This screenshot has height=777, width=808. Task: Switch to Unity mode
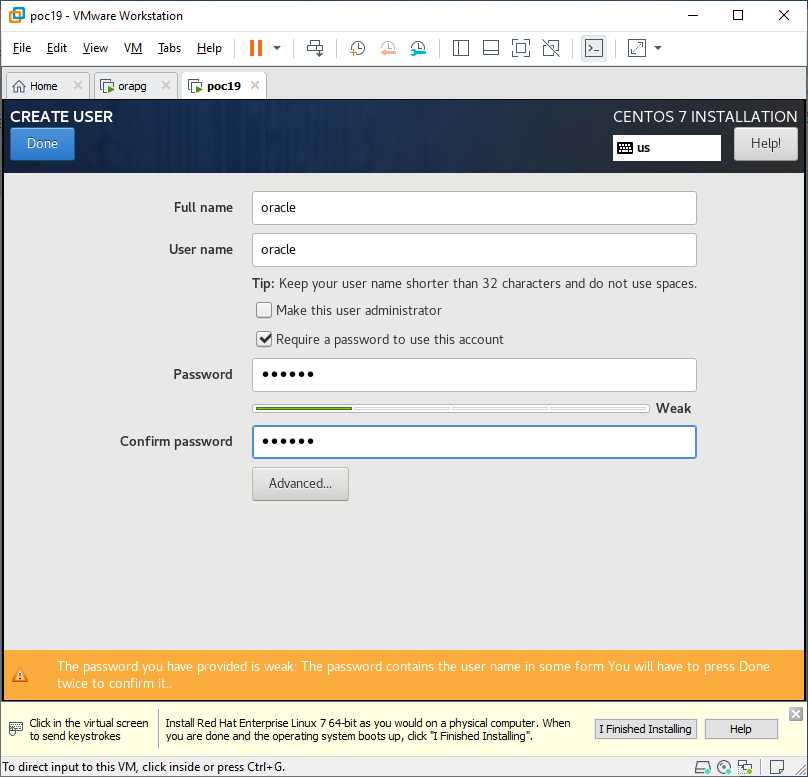551,48
